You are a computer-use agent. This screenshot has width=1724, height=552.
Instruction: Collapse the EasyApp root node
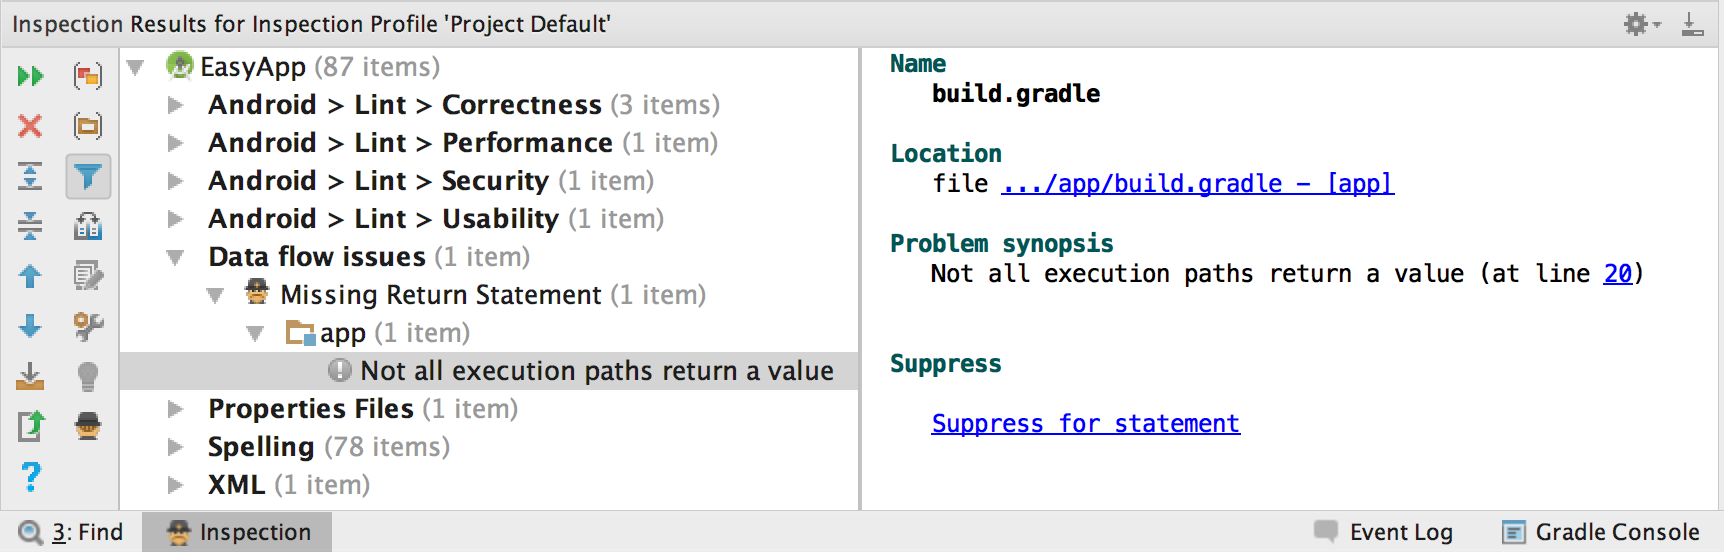point(135,67)
